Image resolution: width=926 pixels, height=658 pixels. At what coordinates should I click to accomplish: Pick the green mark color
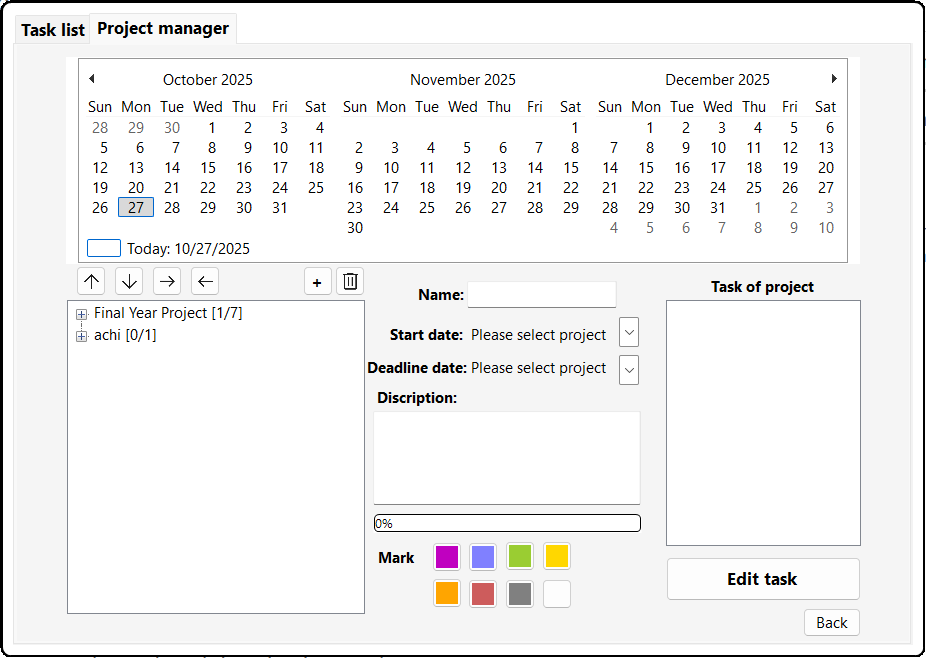tap(520, 556)
